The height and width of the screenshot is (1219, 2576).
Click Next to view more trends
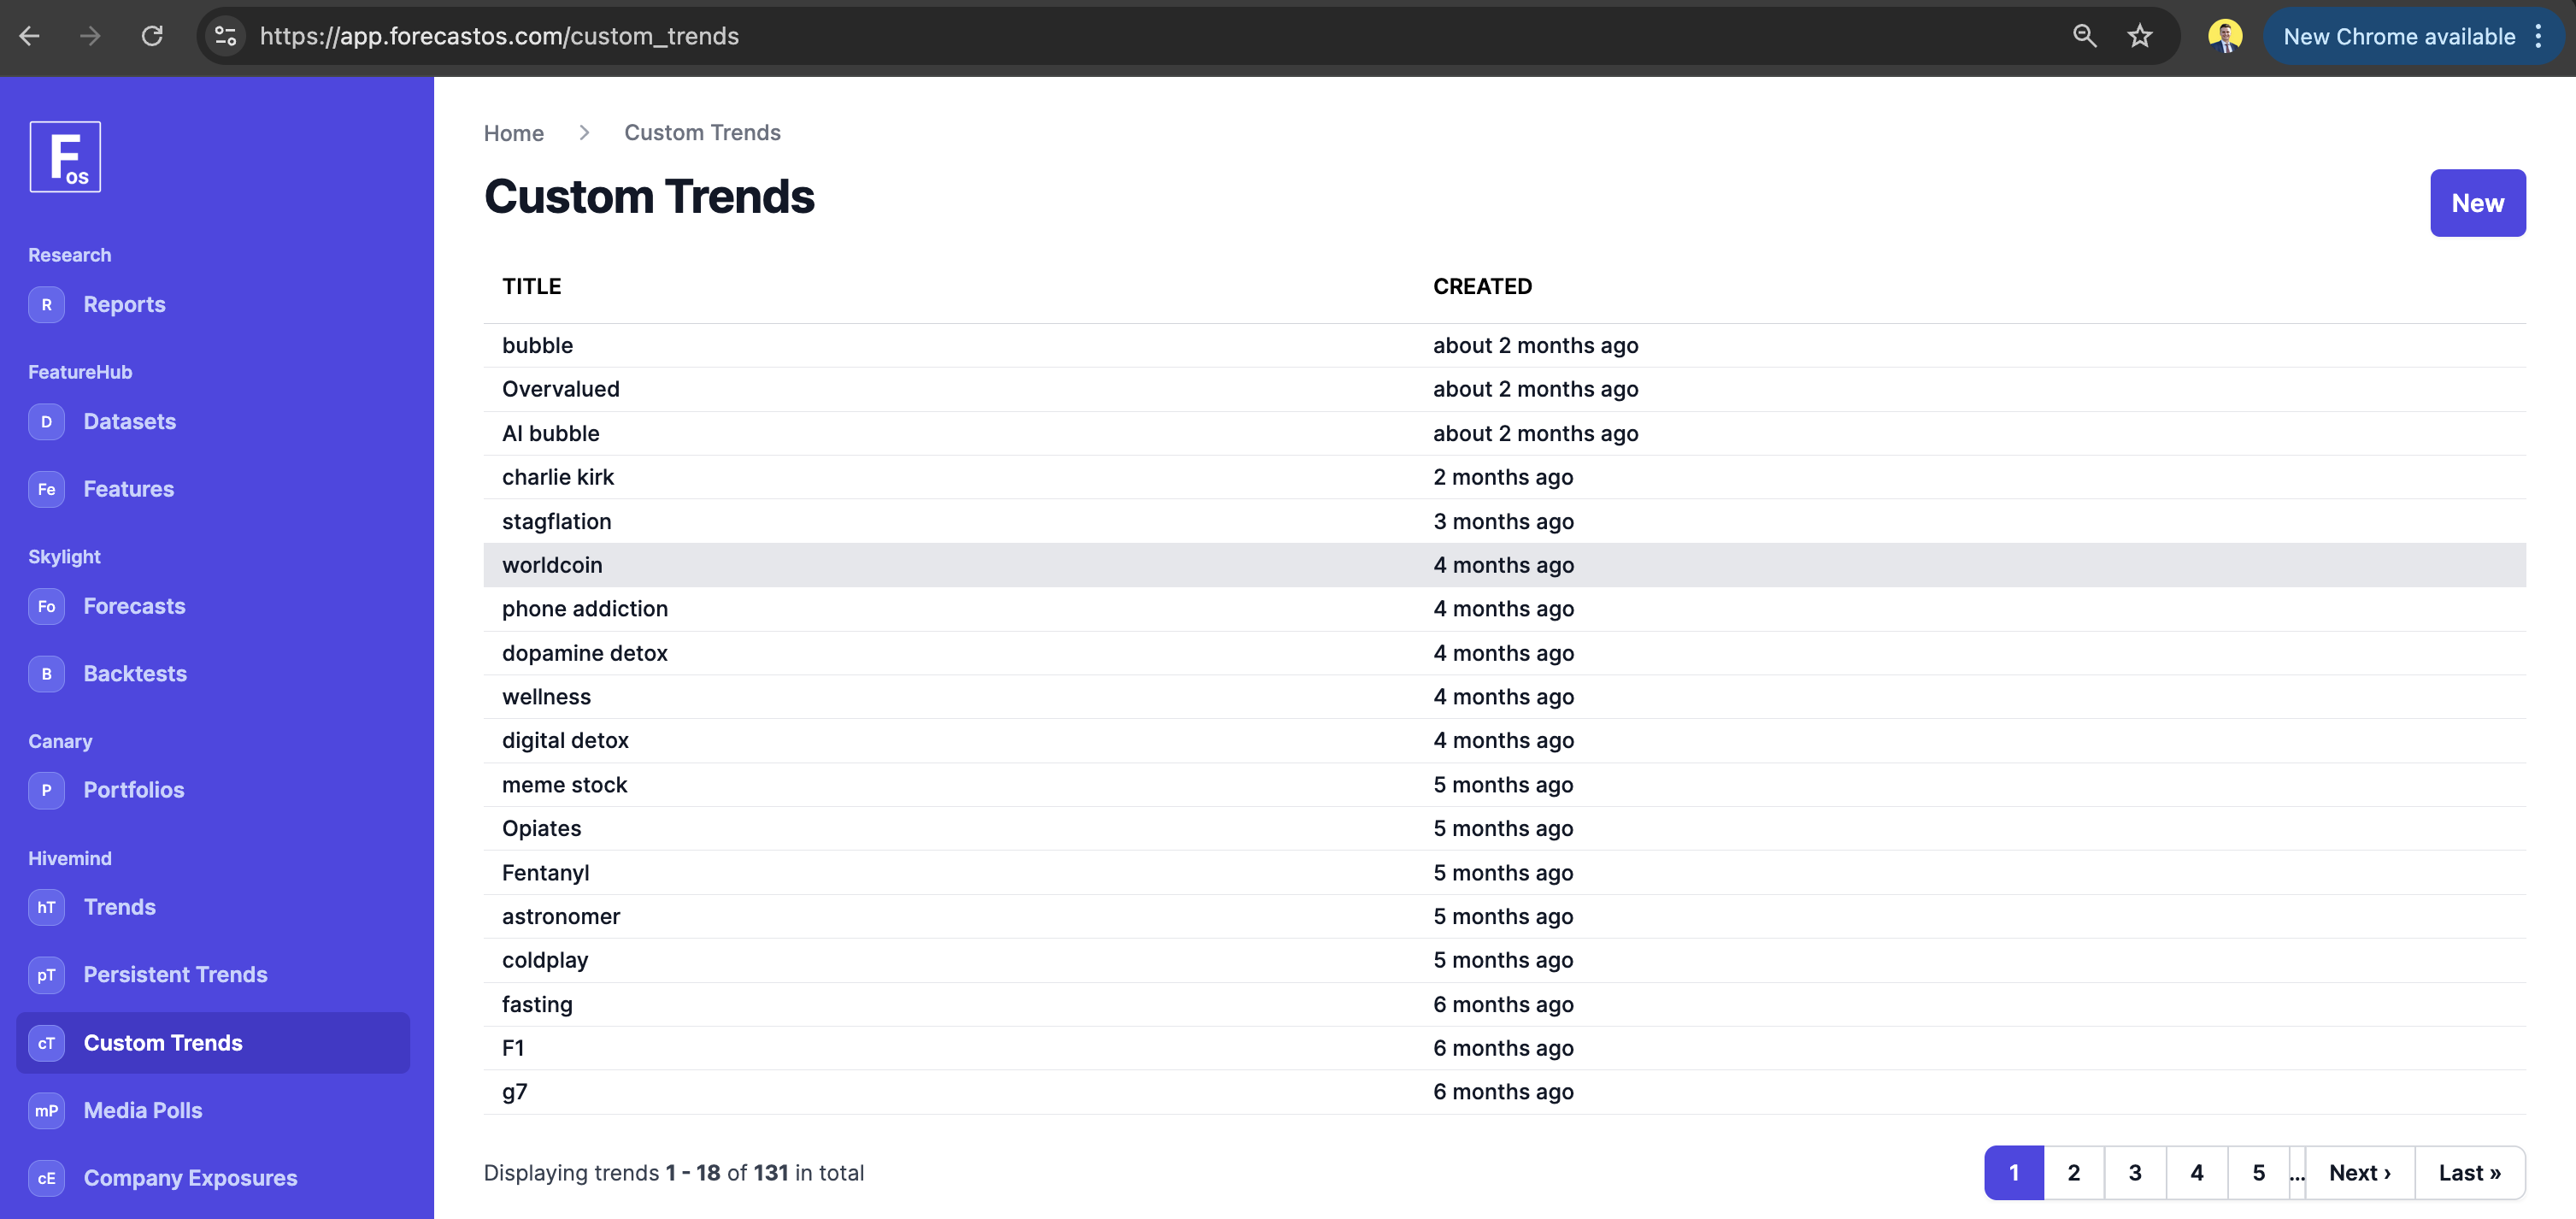pyautogui.click(x=2358, y=1173)
